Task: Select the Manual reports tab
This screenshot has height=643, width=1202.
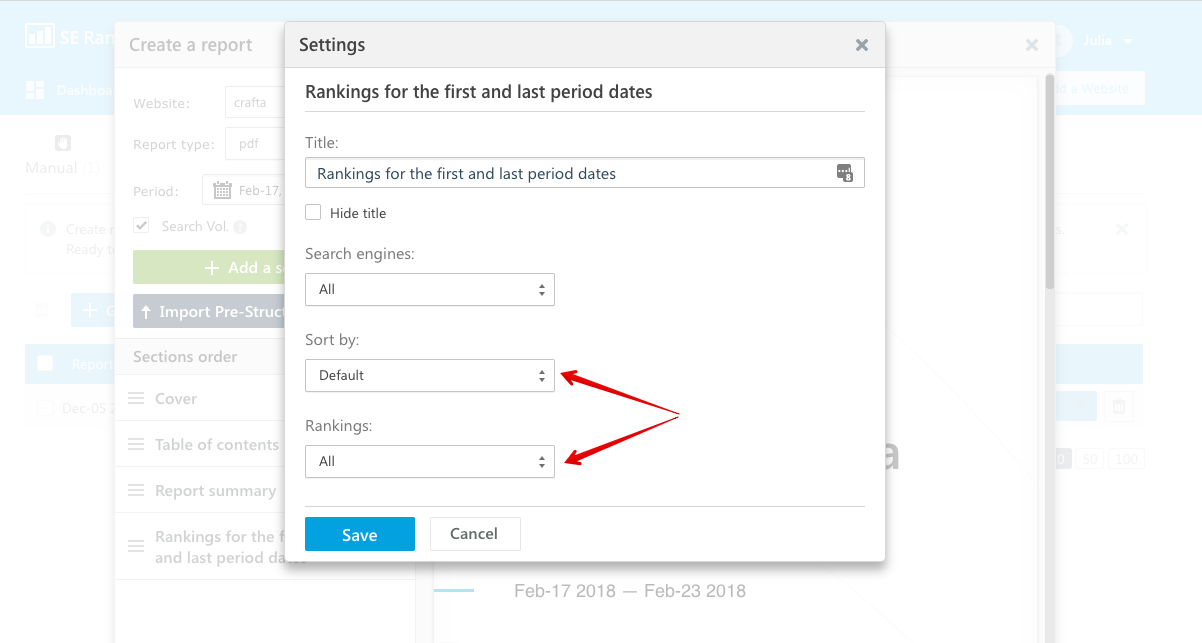Action: [x=63, y=156]
